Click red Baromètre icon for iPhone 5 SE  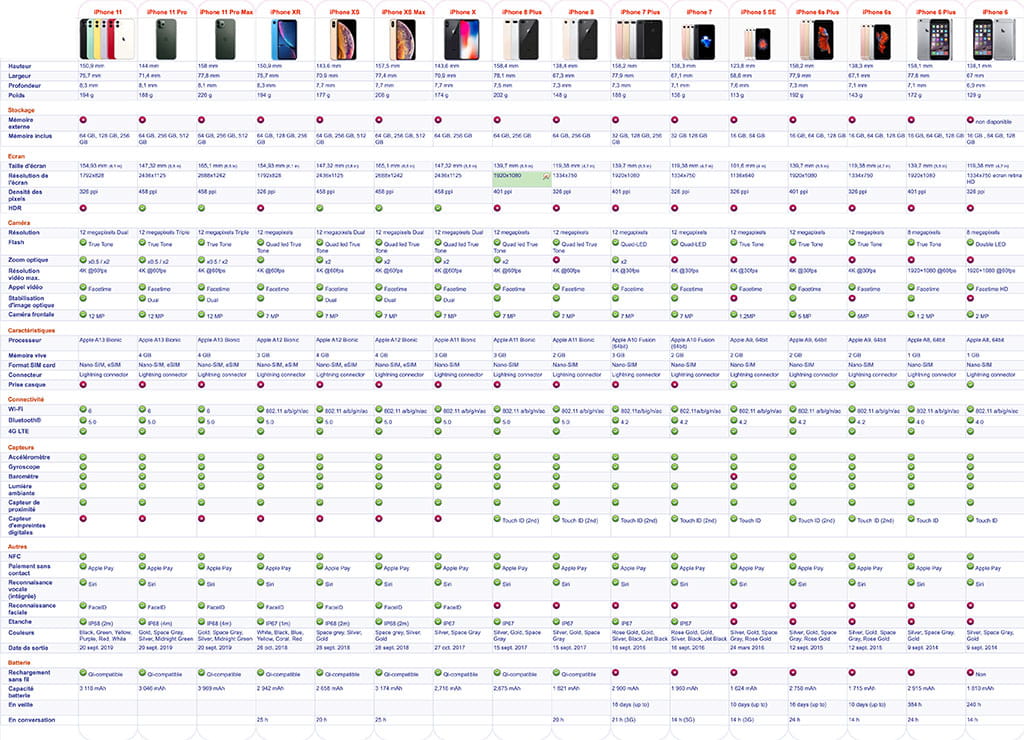pos(733,476)
